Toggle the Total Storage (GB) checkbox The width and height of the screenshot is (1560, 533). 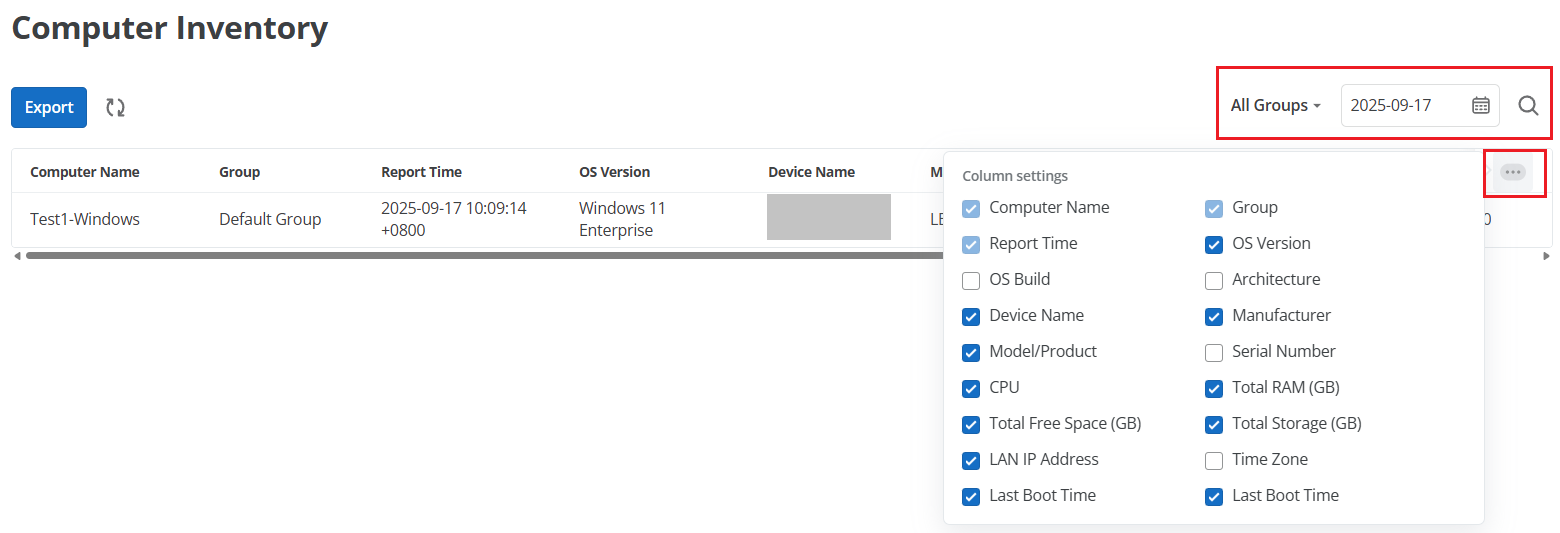tap(1214, 424)
